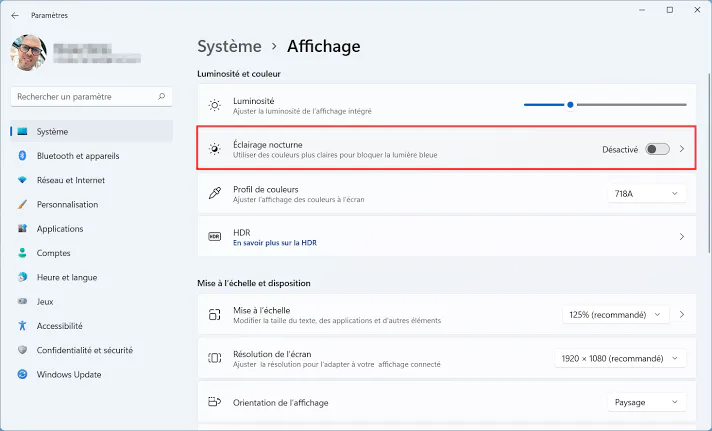This screenshot has width=712, height=431.
Task: Open Confidentialité et sécurité settings
Action: tap(85, 350)
